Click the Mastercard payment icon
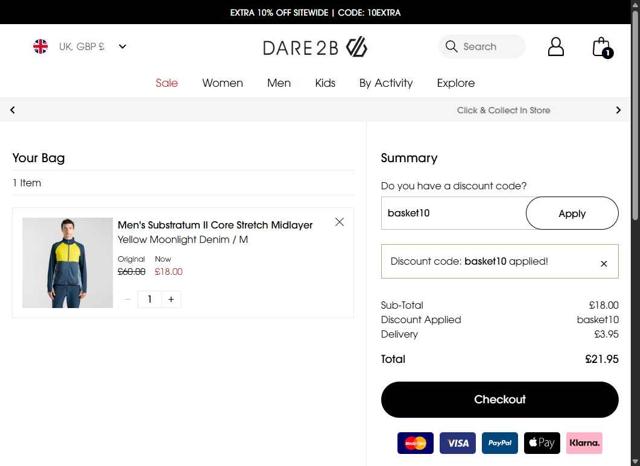The height and width of the screenshot is (466, 640). pos(415,443)
